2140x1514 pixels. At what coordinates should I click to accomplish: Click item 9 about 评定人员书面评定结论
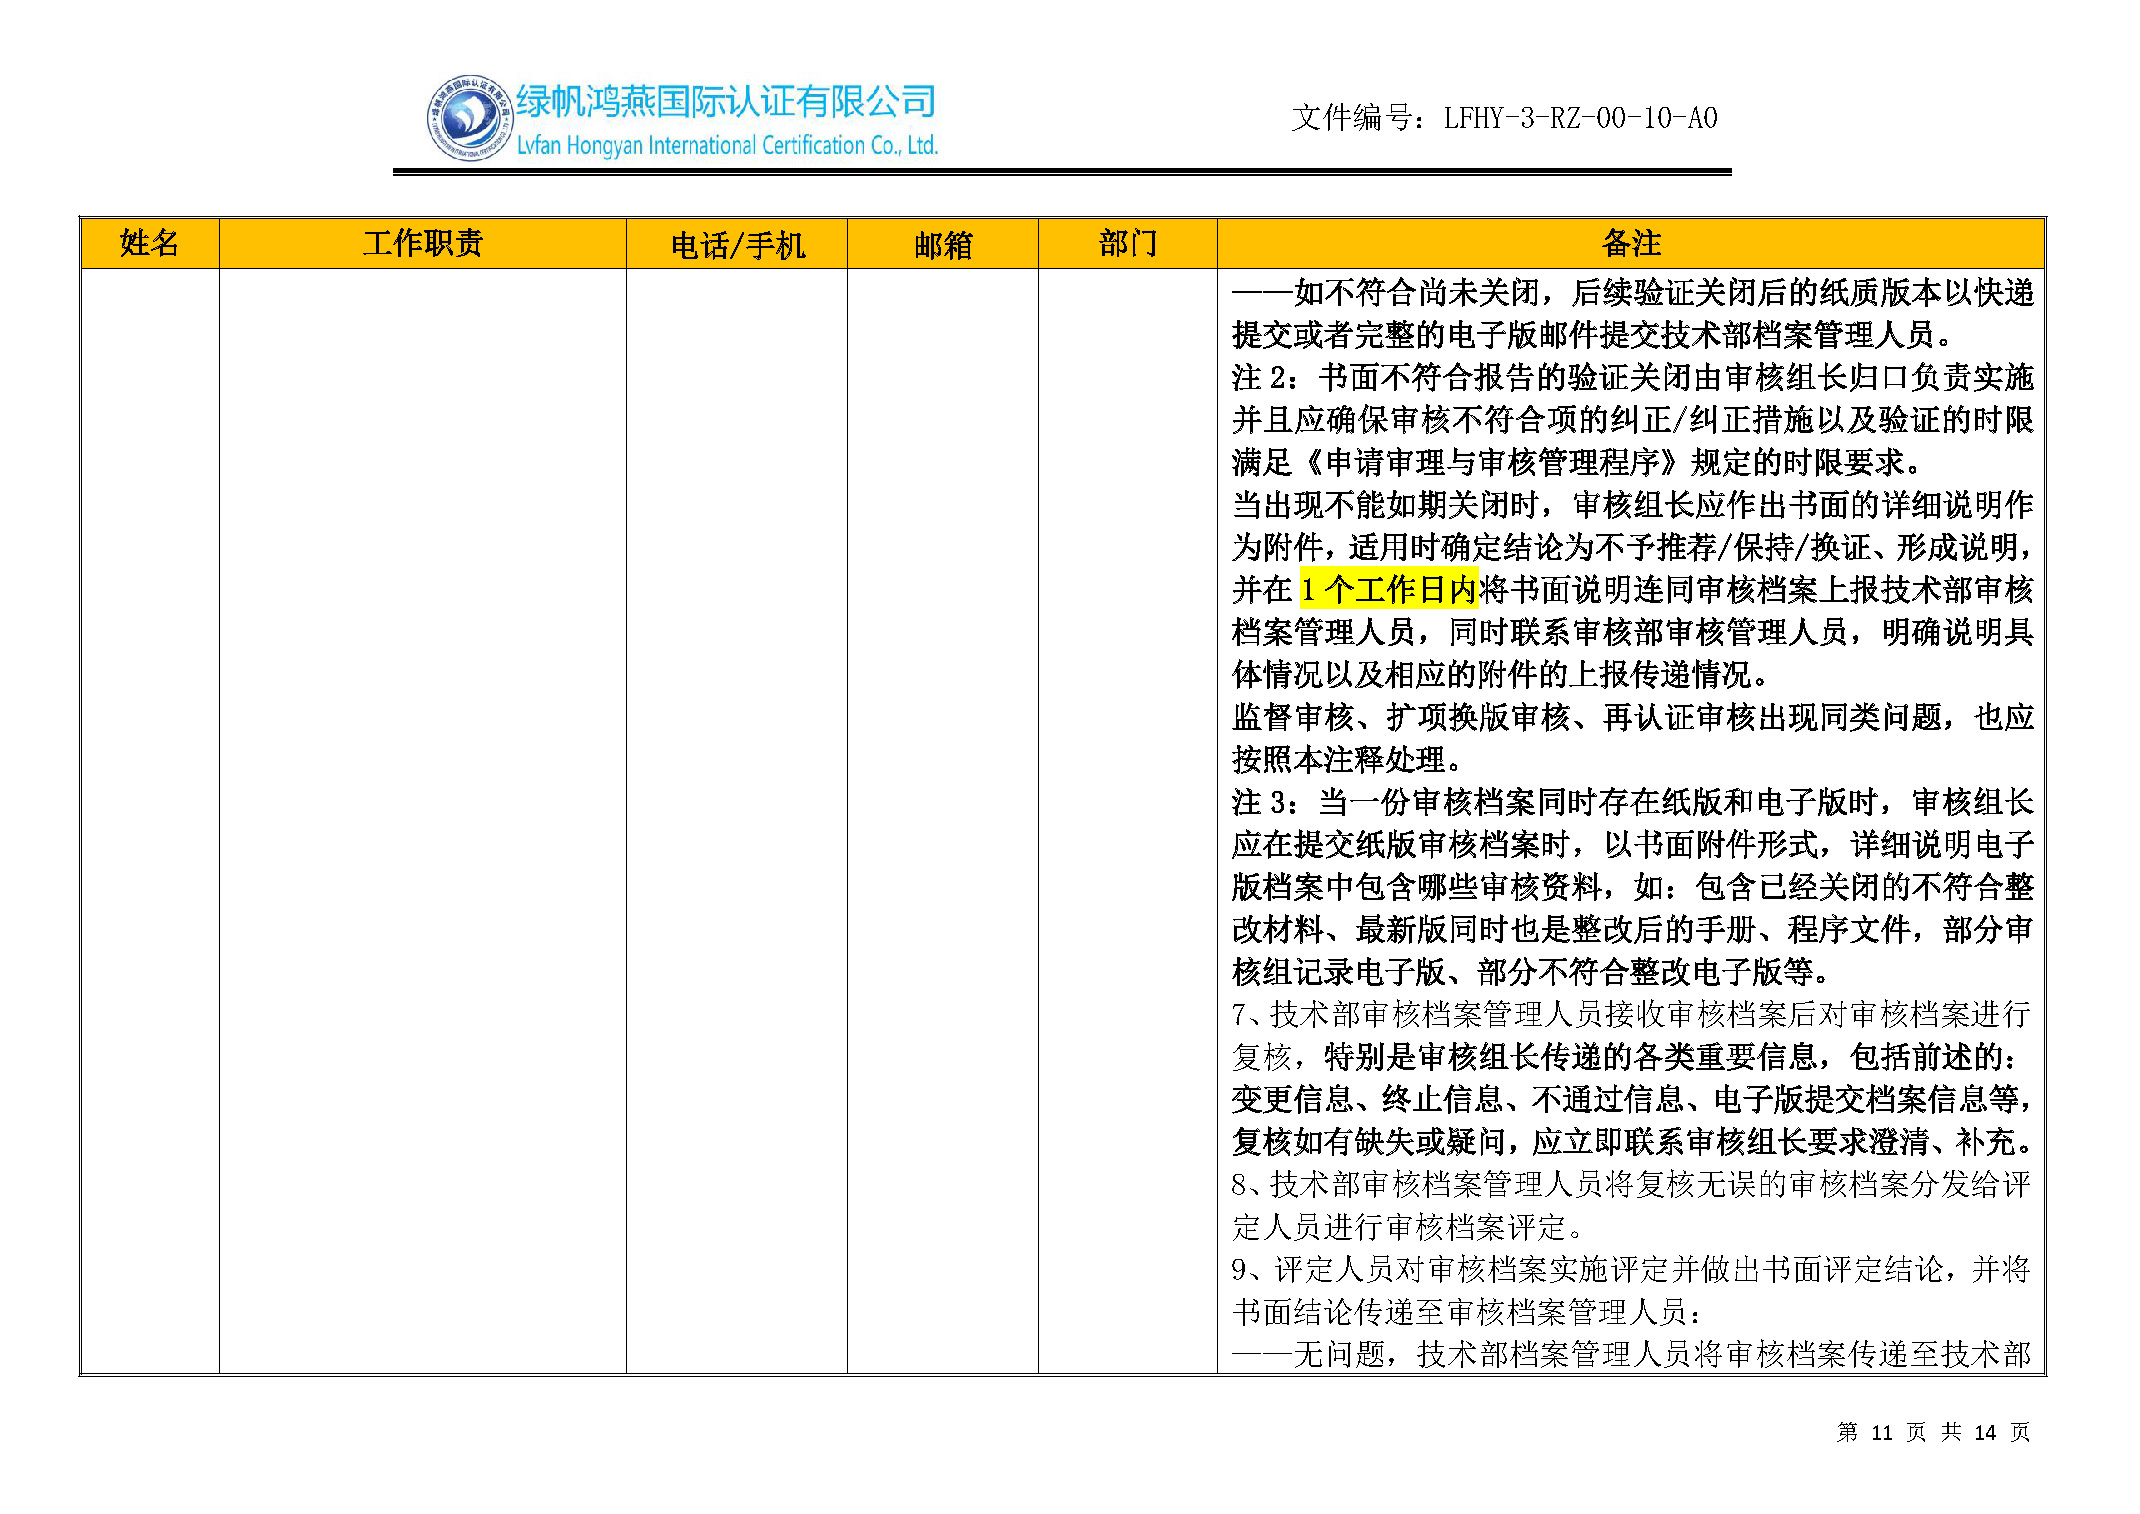1632,1270
